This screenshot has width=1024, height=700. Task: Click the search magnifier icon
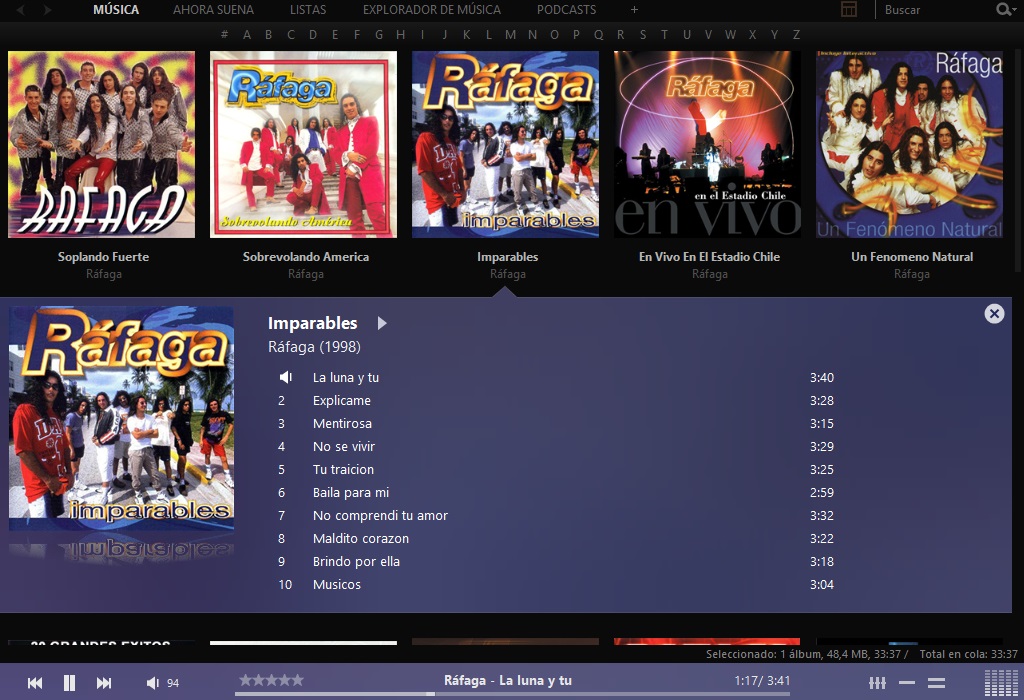coord(1002,10)
